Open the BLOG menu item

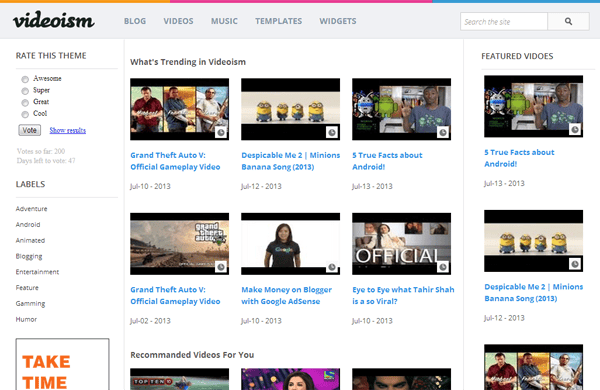pyautogui.click(x=135, y=21)
